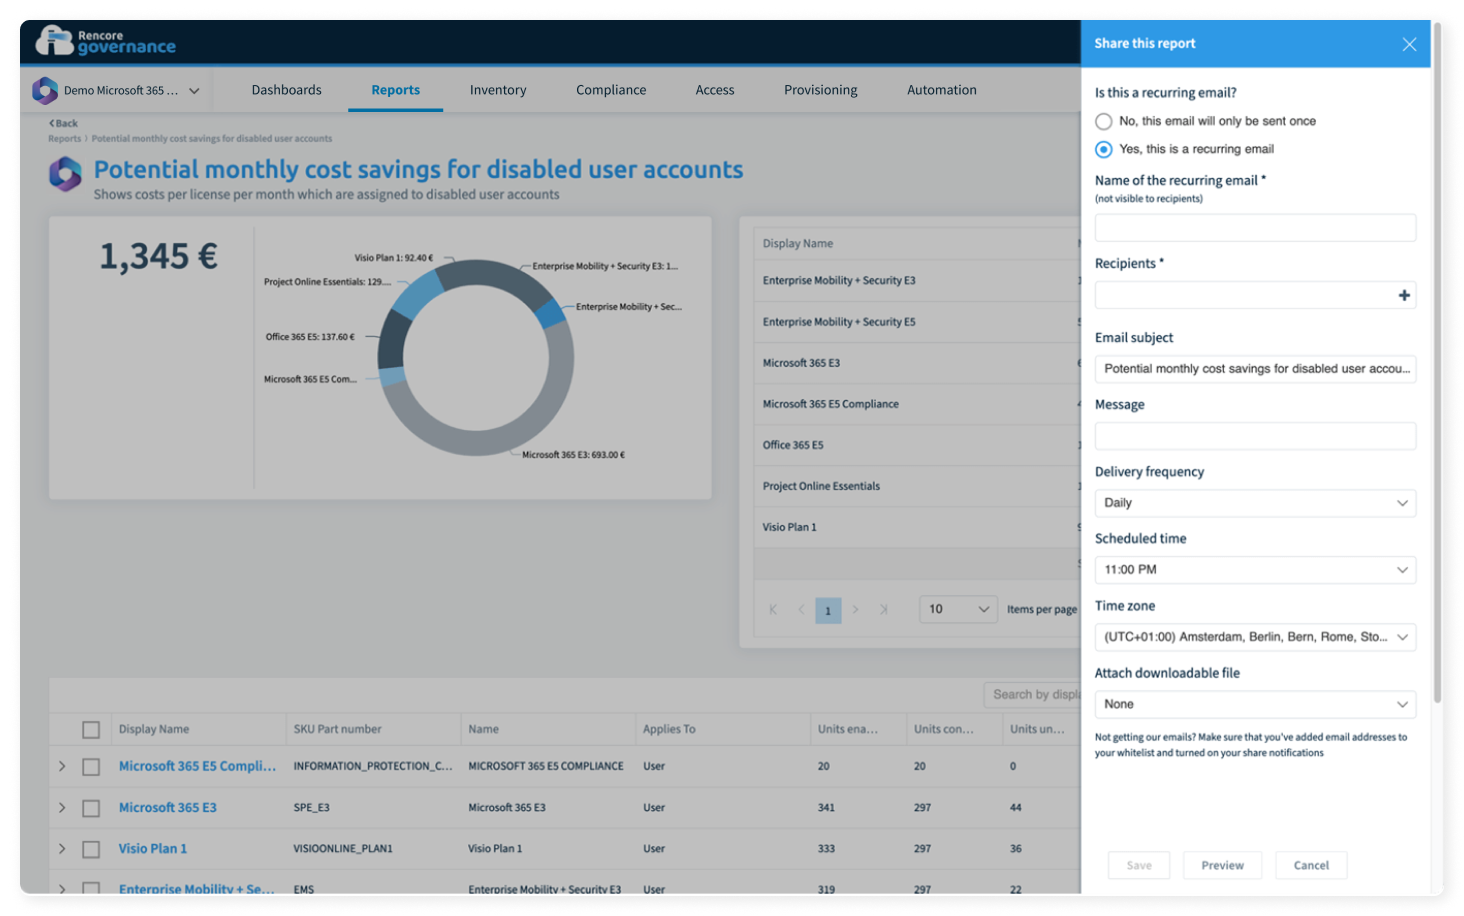Go to the first page of results
1464x916 pixels.
click(773, 609)
